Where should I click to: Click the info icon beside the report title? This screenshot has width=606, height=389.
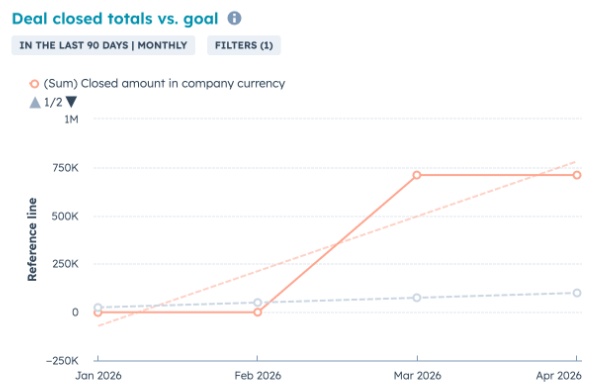[234, 18]
